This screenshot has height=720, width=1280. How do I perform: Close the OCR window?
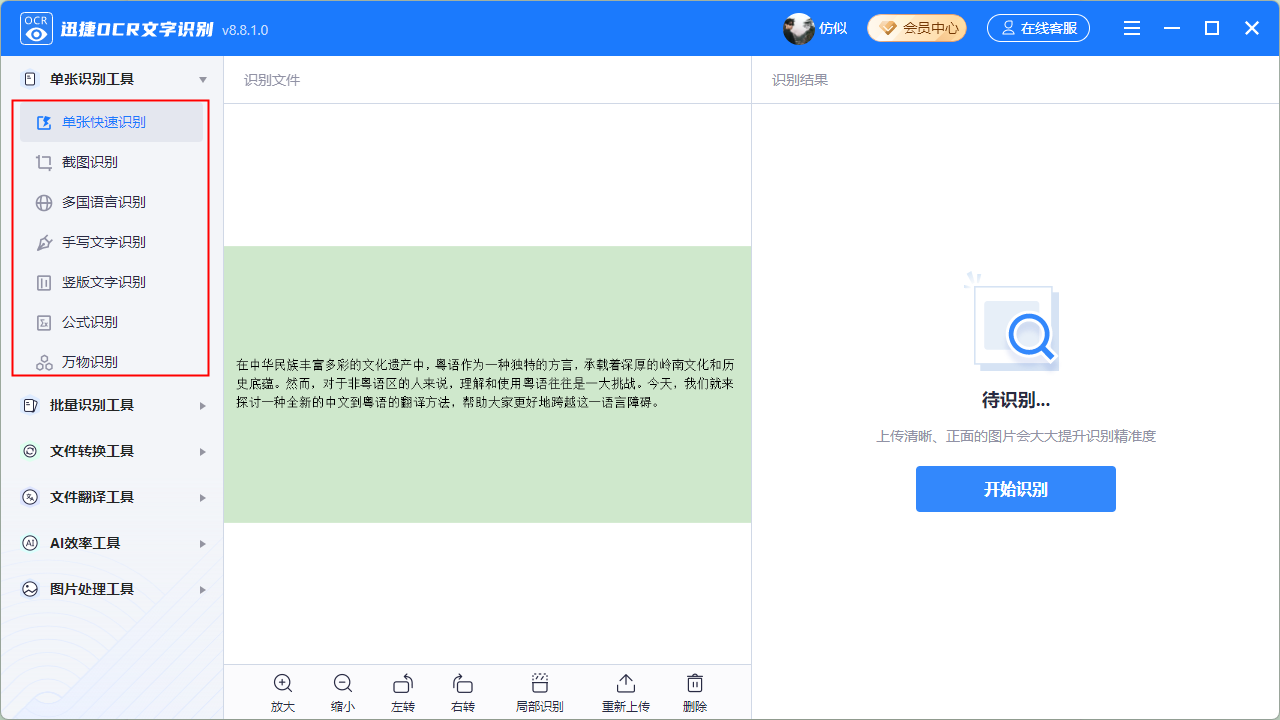click(x=1252, y=29)
